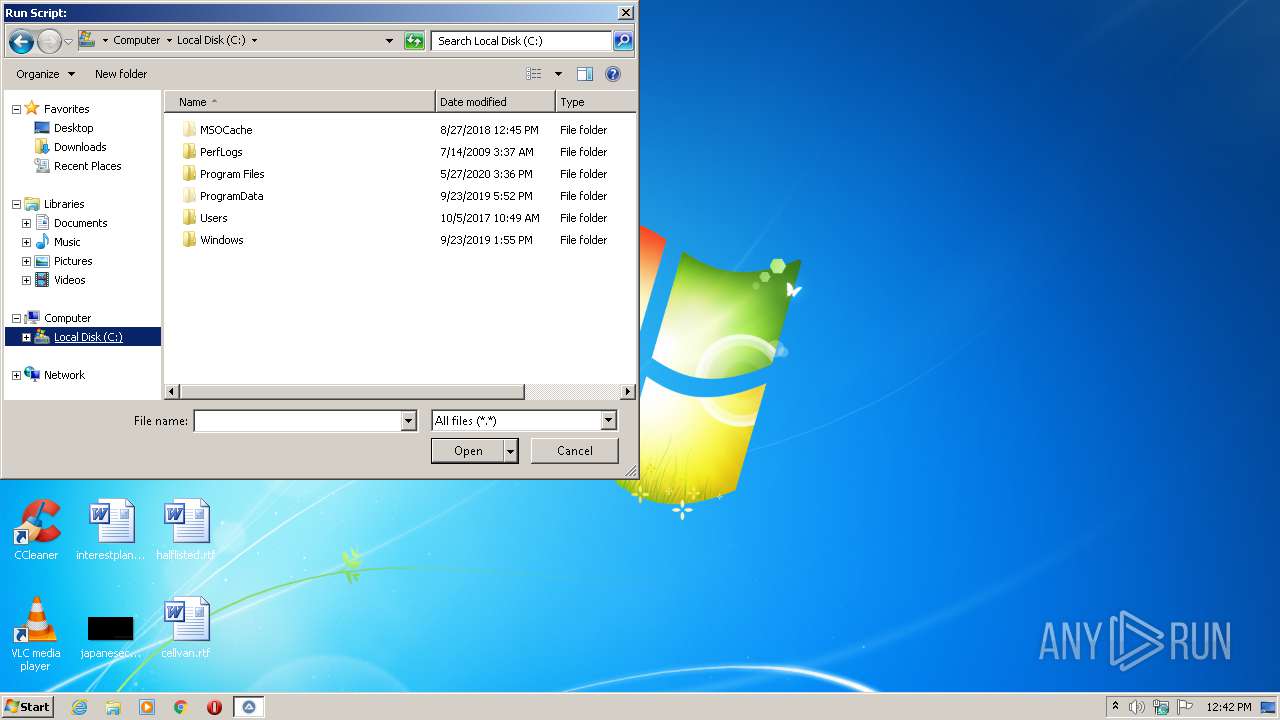Select the Windows folder icon
The image size is (1280, 720).
(189, 240)
